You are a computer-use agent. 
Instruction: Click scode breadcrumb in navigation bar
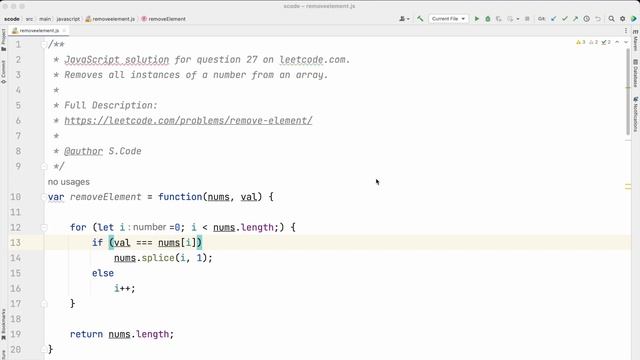12,19
